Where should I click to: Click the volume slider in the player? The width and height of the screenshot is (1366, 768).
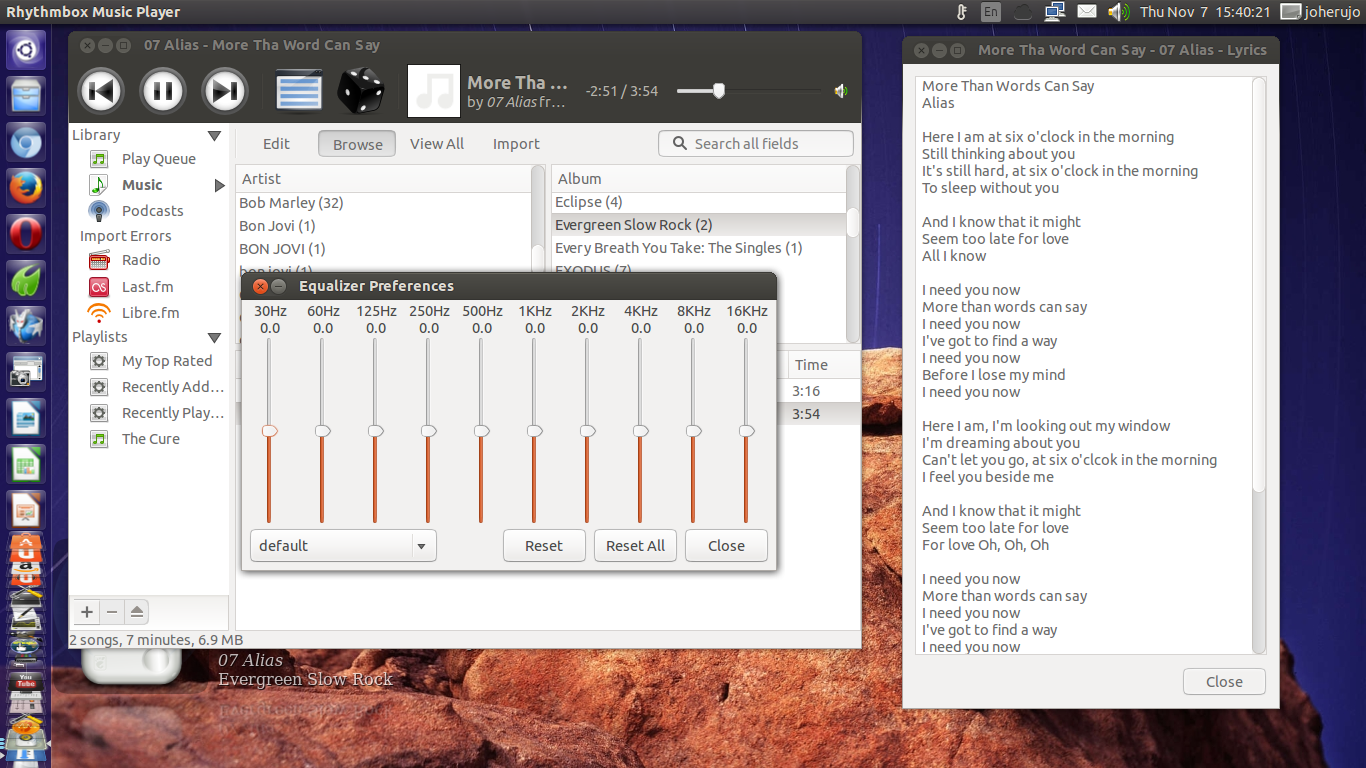(x=716, y=90)
